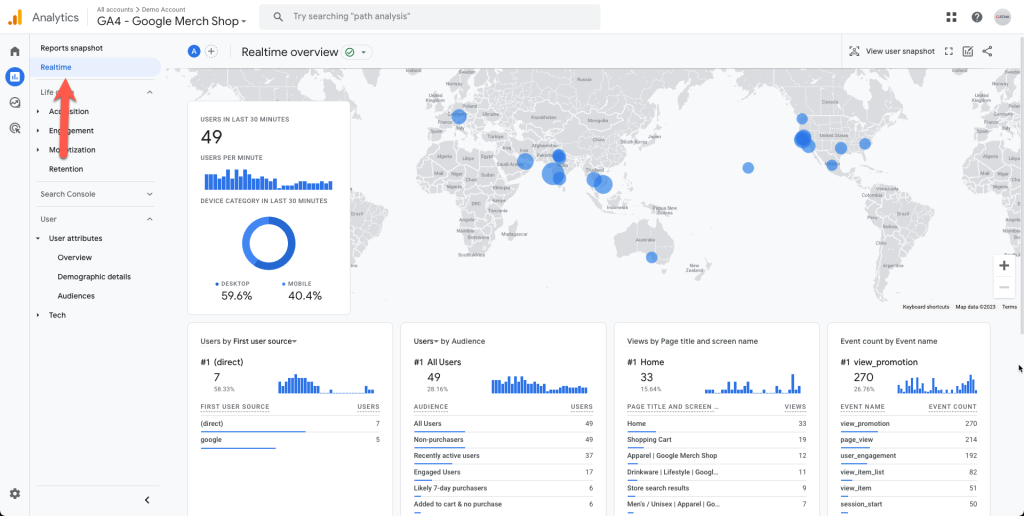This screenshot has height=516, width=1024.
Task: Toggle fullscreen map view icon
Action: point(949,52)
